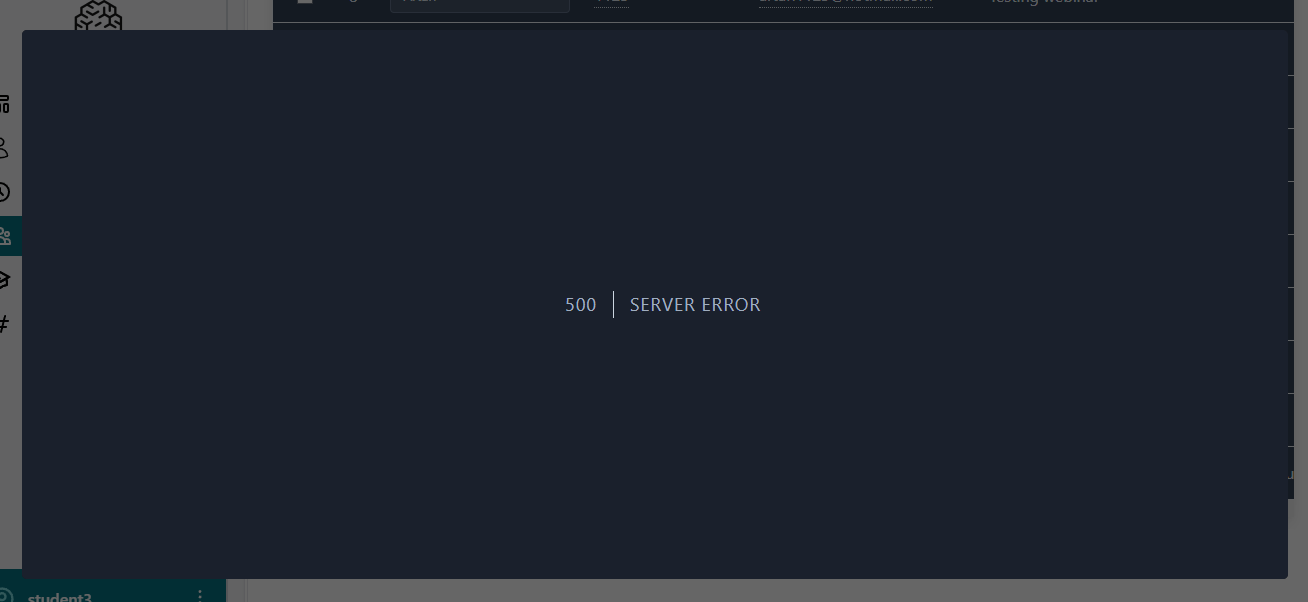
Task: Click the "SERVER ERROR" message text
Action: 695,305
